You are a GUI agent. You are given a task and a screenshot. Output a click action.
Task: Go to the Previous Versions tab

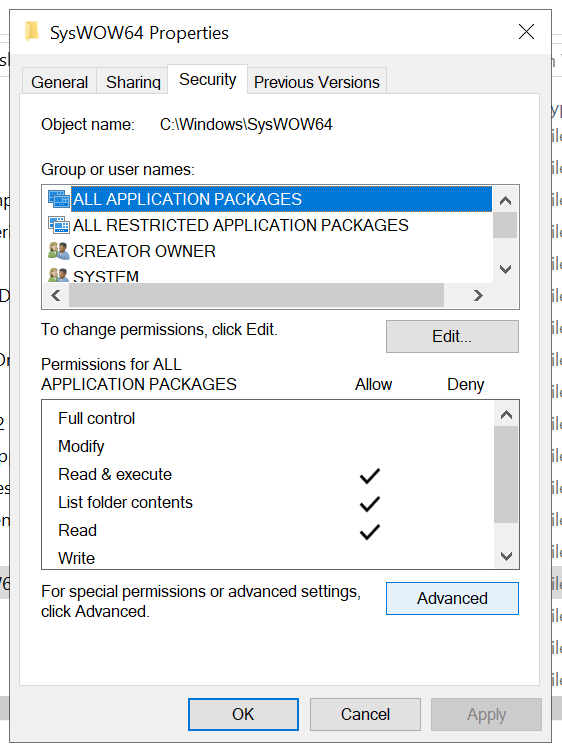[x=317, y=82]
